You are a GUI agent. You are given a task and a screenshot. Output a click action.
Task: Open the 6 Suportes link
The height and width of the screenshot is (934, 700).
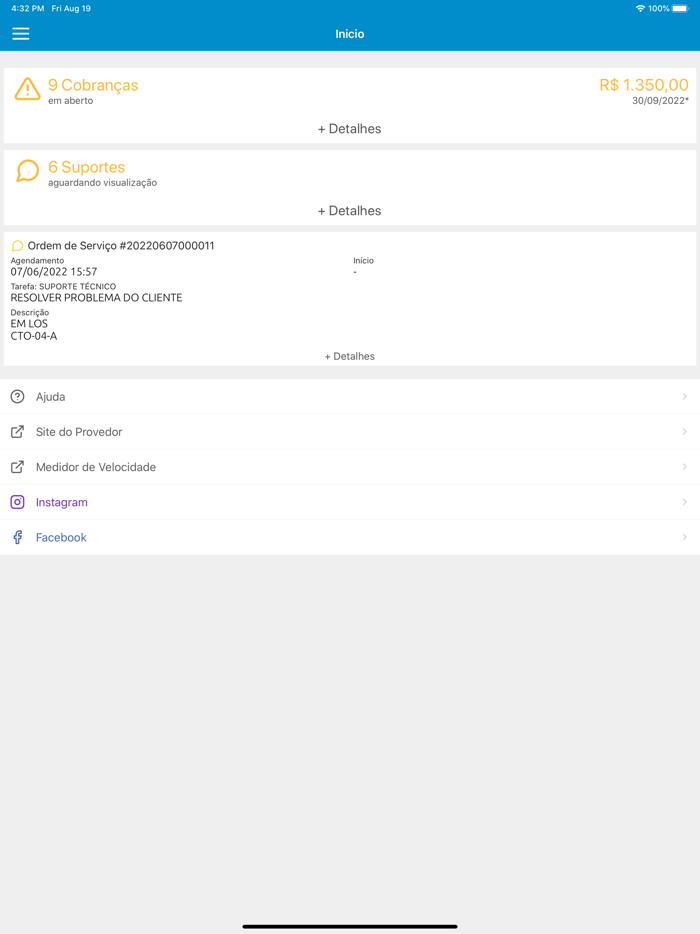tap(85, 166)
